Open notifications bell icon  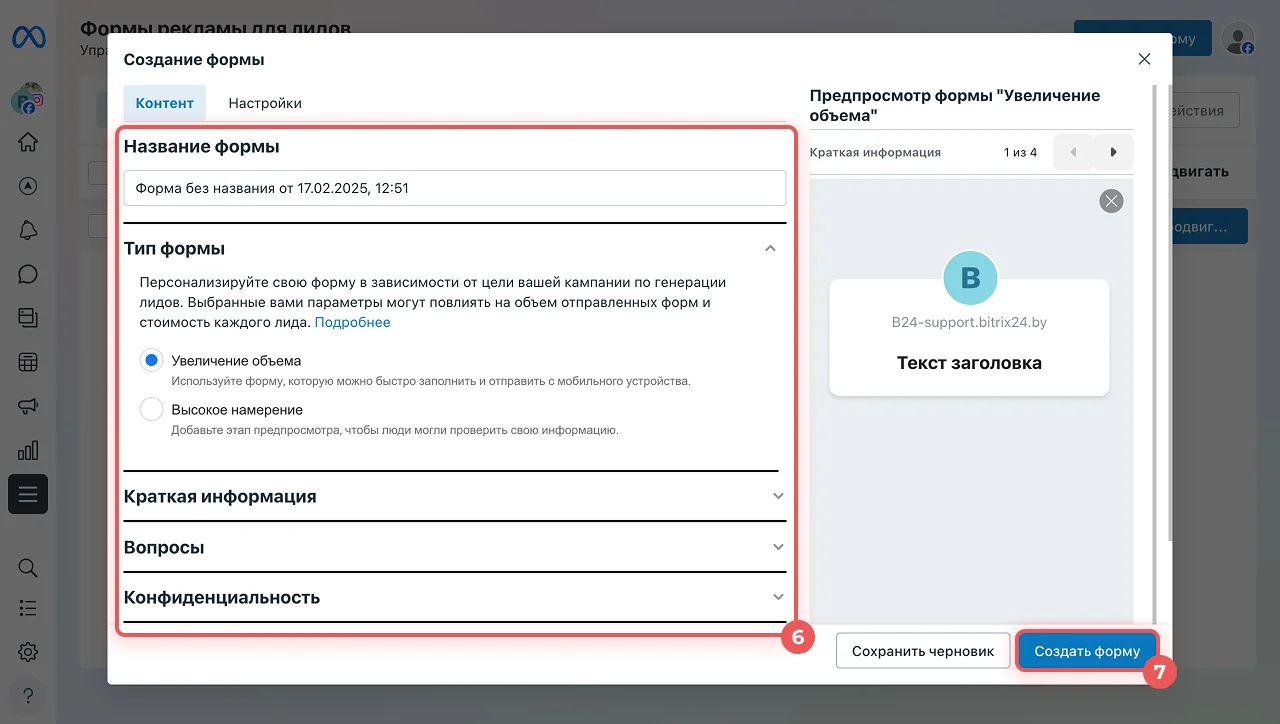coord(28,230)
